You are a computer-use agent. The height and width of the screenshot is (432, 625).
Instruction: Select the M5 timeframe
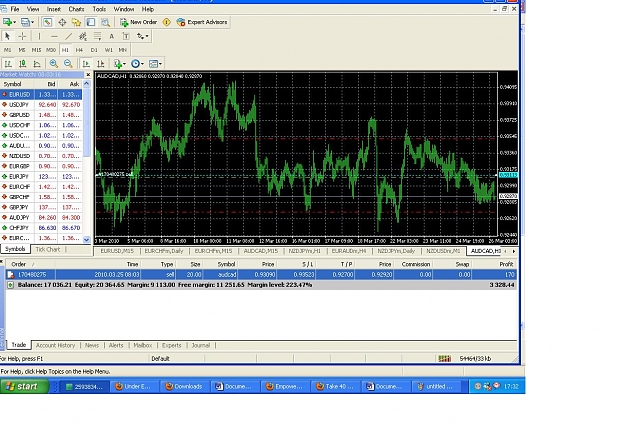(x=22, y=50)
